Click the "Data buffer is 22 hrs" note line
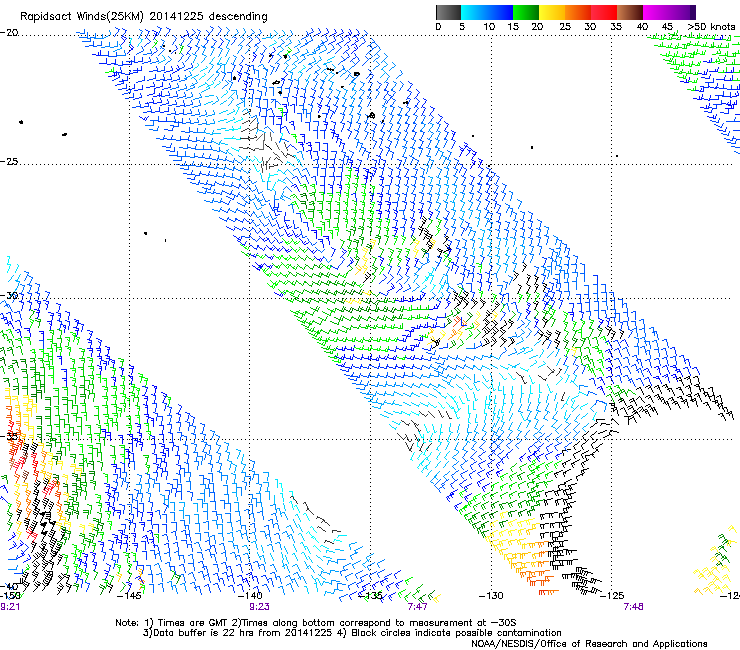Image resolution: width=740 pixels, height=650 pixels. [x=352, y=633]
